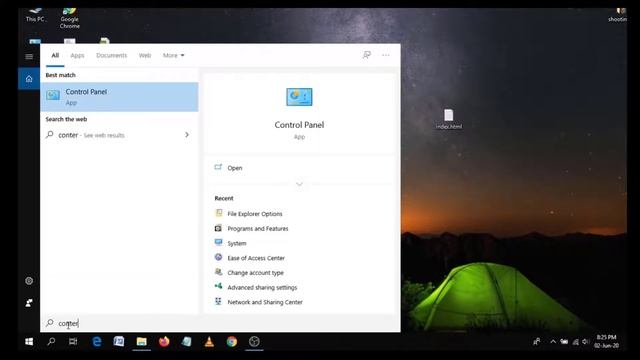The image size is (640, 360).
Task: Open the notepad-style app on taskbar
Action: pyautogui.click(x=187, y=342)
